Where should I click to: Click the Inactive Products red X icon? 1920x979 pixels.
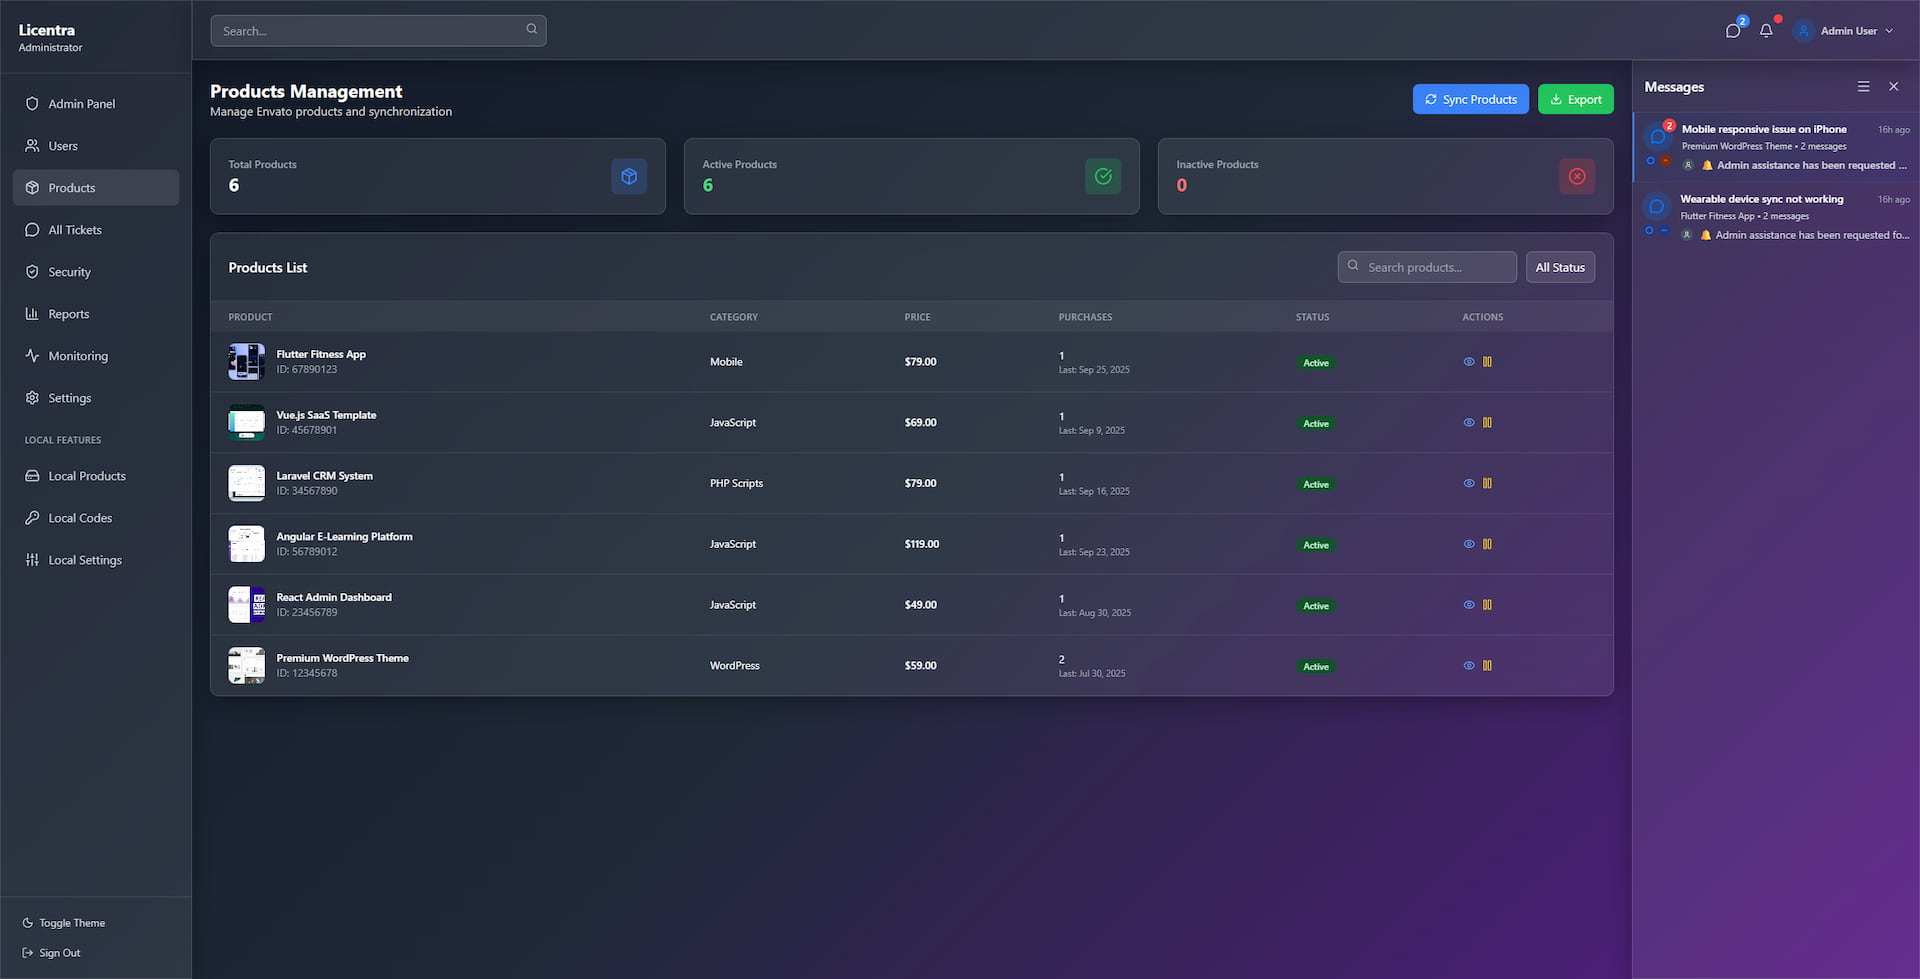(x=1577, y=177)
